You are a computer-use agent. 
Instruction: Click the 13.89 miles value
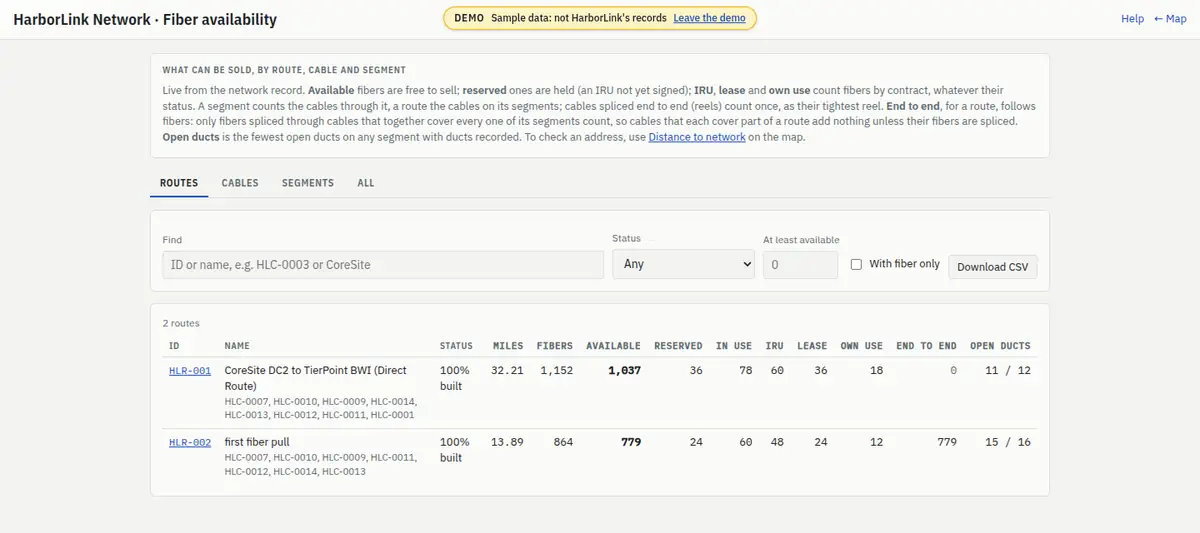pyautogui.click(x=508, y=442)
